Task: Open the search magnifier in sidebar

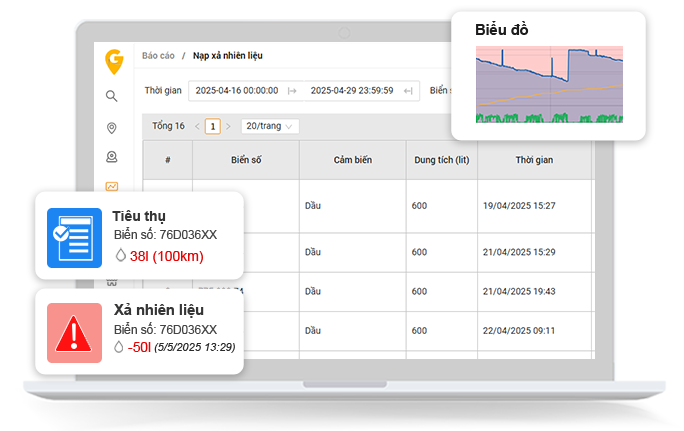Action: (x=112, y=96)
